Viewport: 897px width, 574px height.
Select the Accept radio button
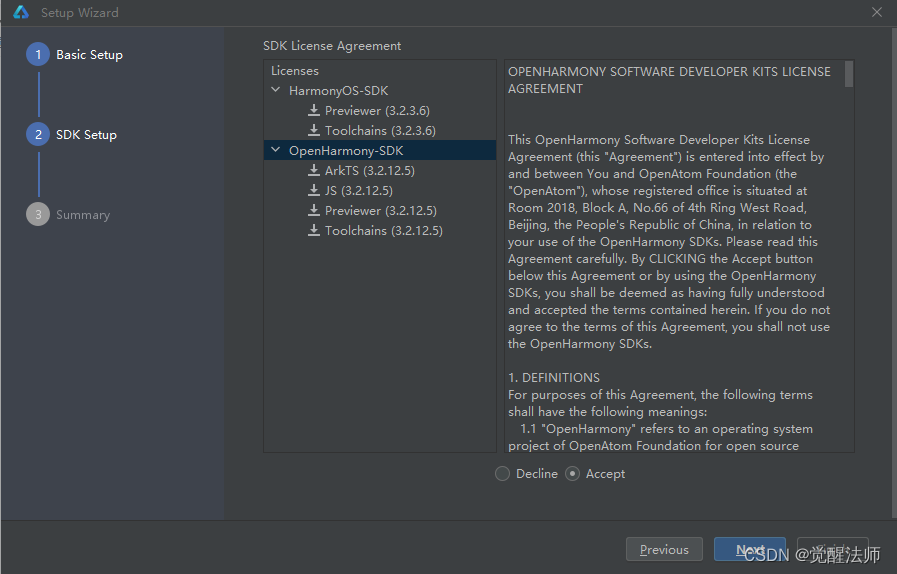(573, 474)
